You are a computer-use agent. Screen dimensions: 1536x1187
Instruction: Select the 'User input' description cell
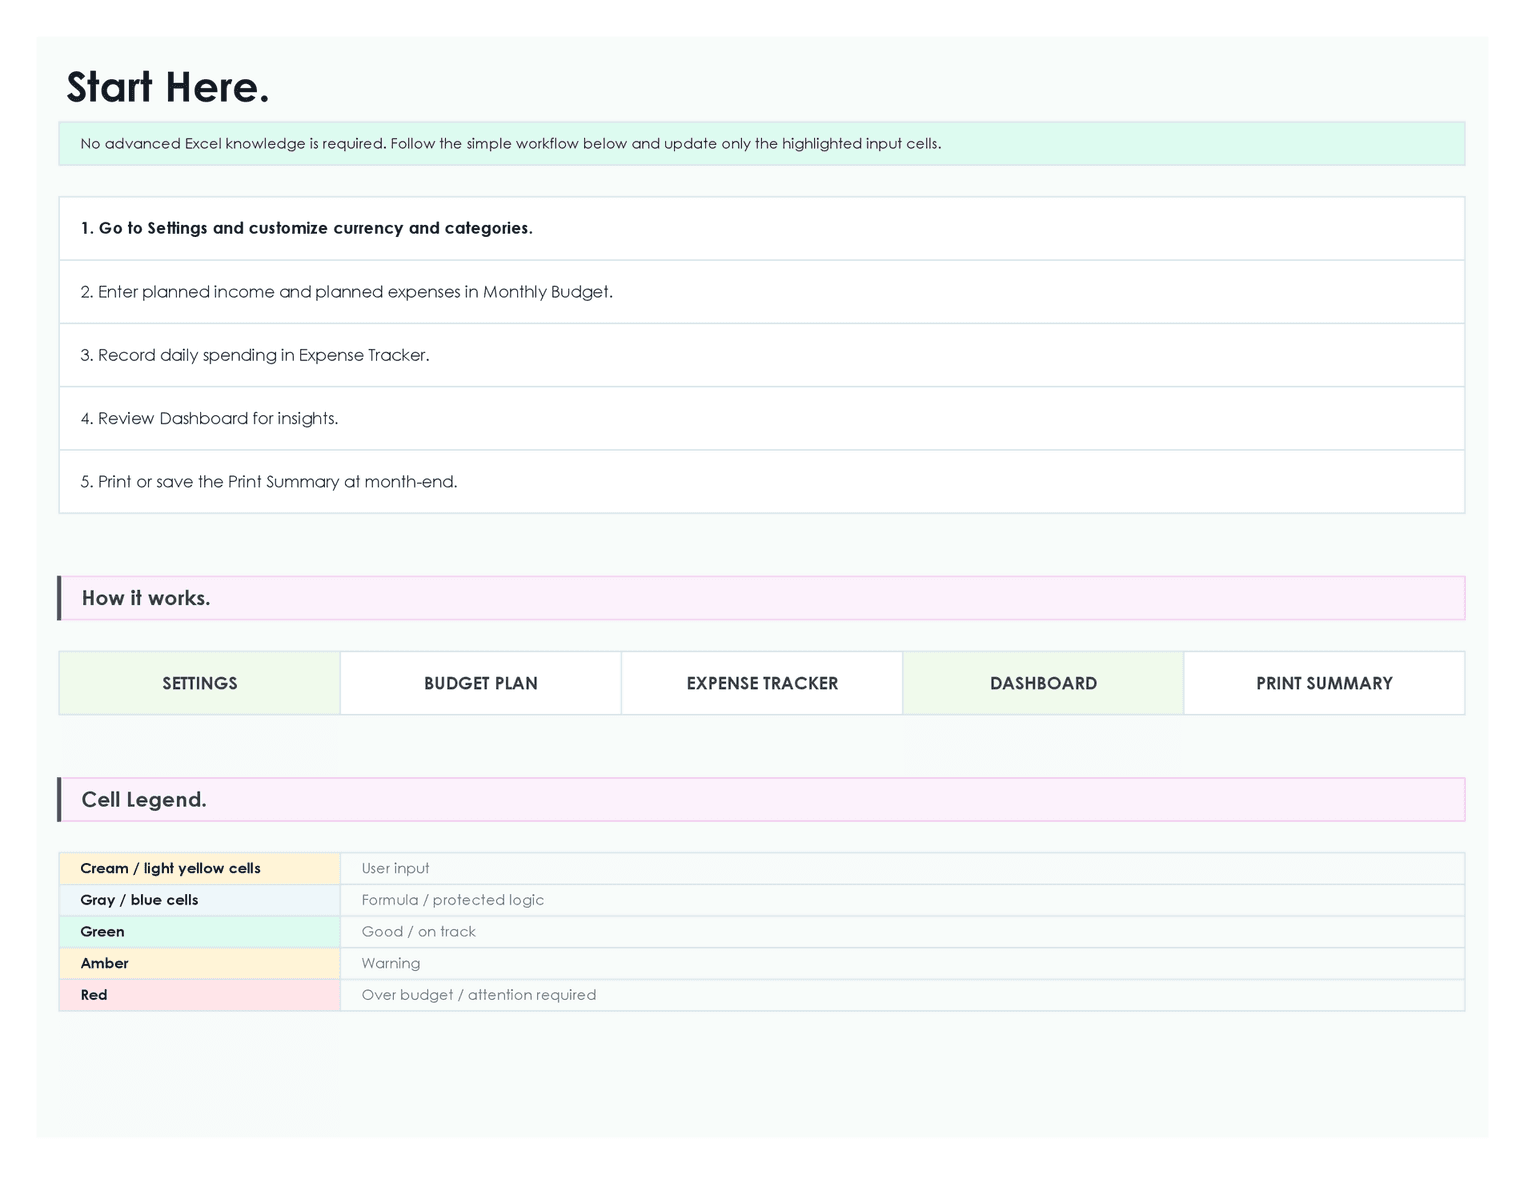[x=903, y=868]
